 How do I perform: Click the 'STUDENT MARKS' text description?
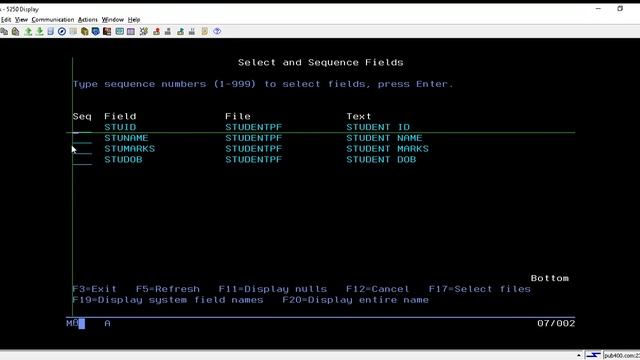click(x=387, y=149)
